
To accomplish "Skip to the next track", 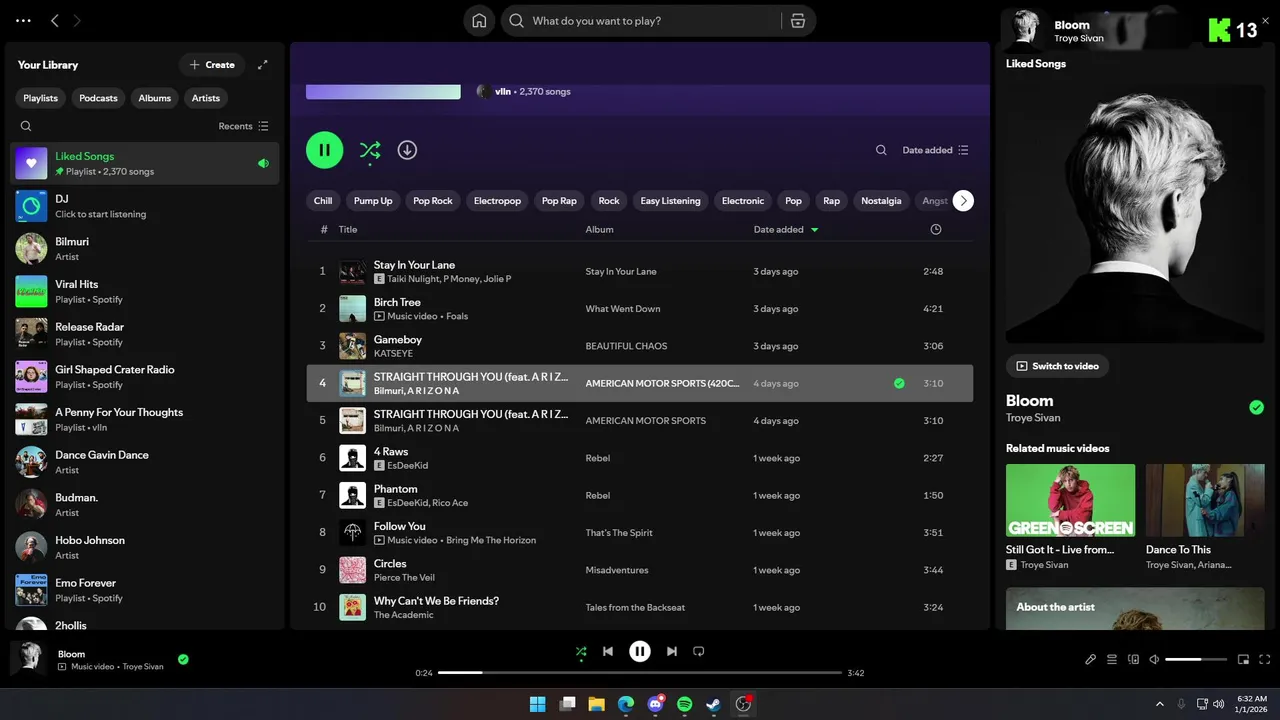I will coord(672,651).
